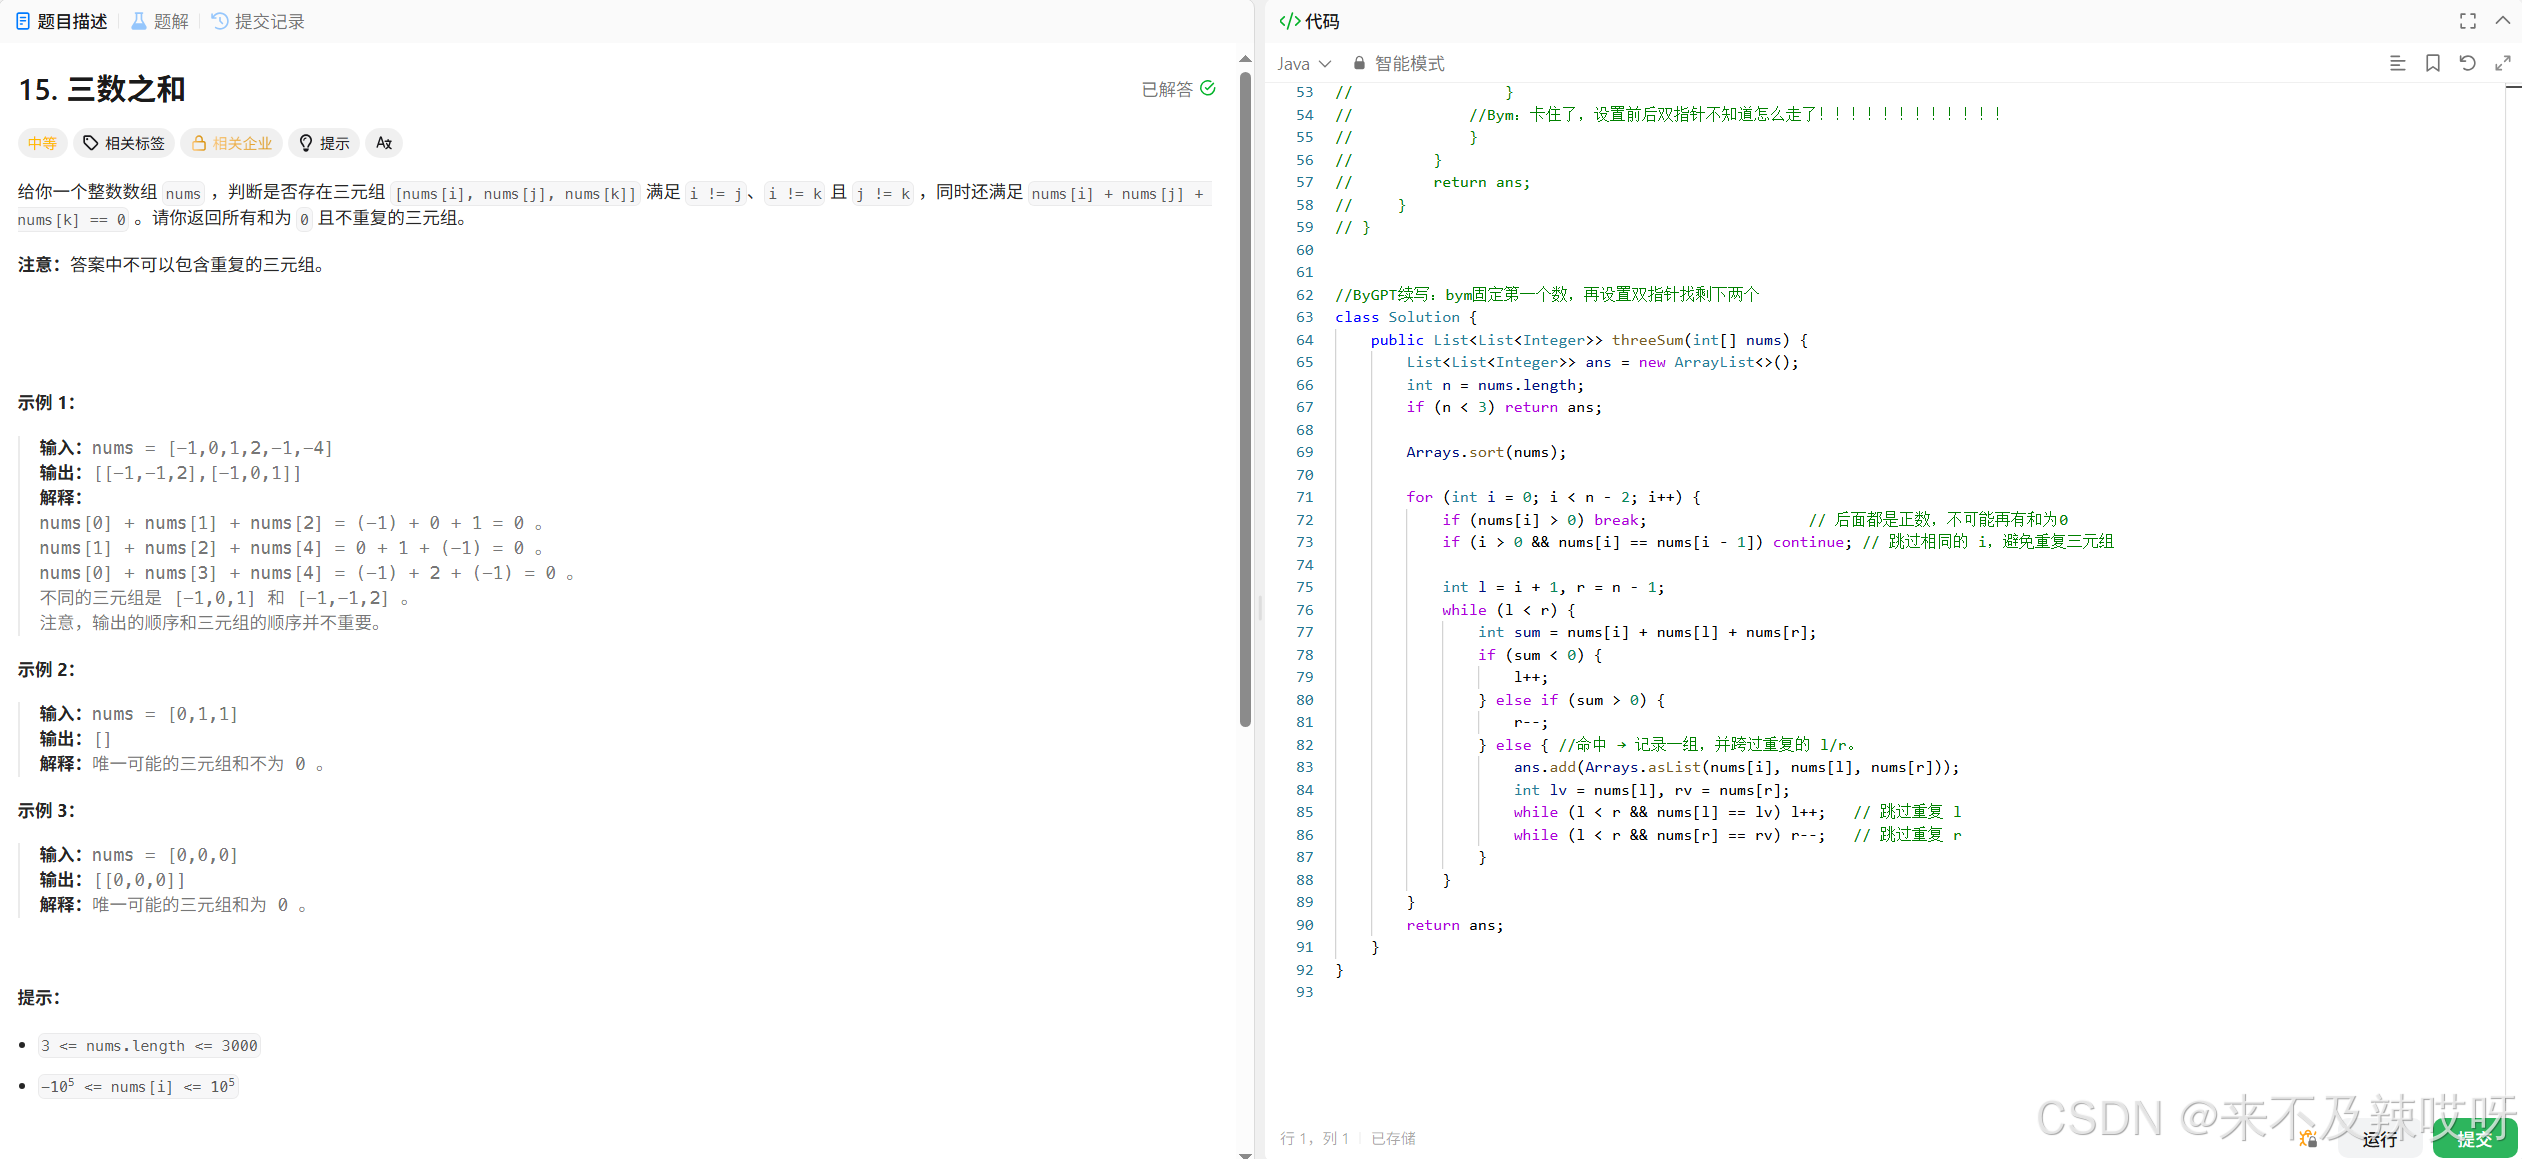Reset code with the undo arrow icon

tap(2467, 63)
